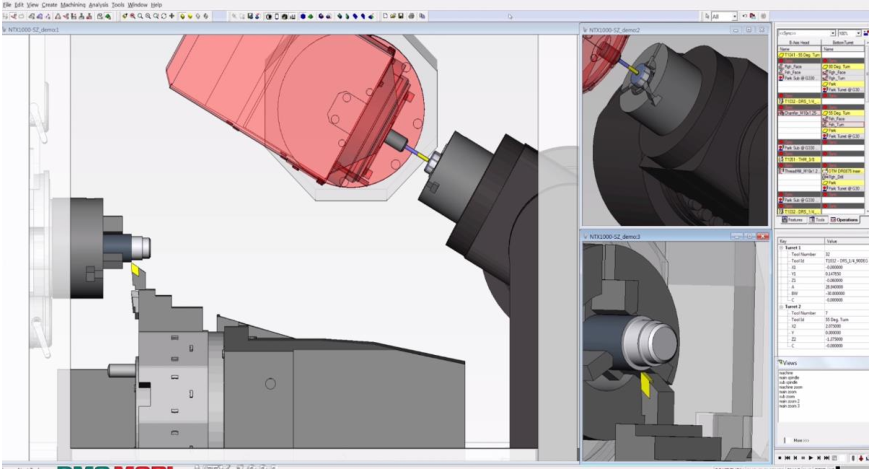The width and height of the screenshot is (874, 473).
Task: Open the Machining menu
Action: [x=72, y=5]
